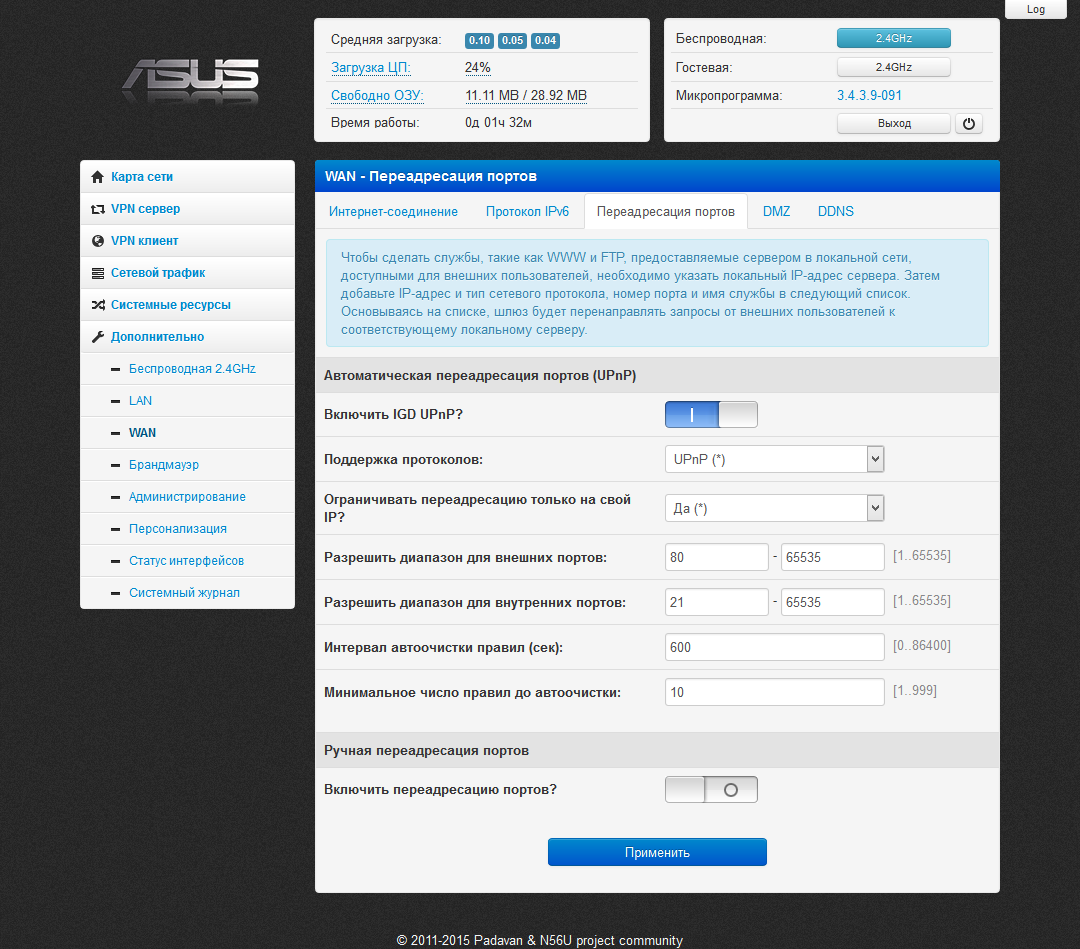
Task: Click external port range end field
Action: (833, 557)
